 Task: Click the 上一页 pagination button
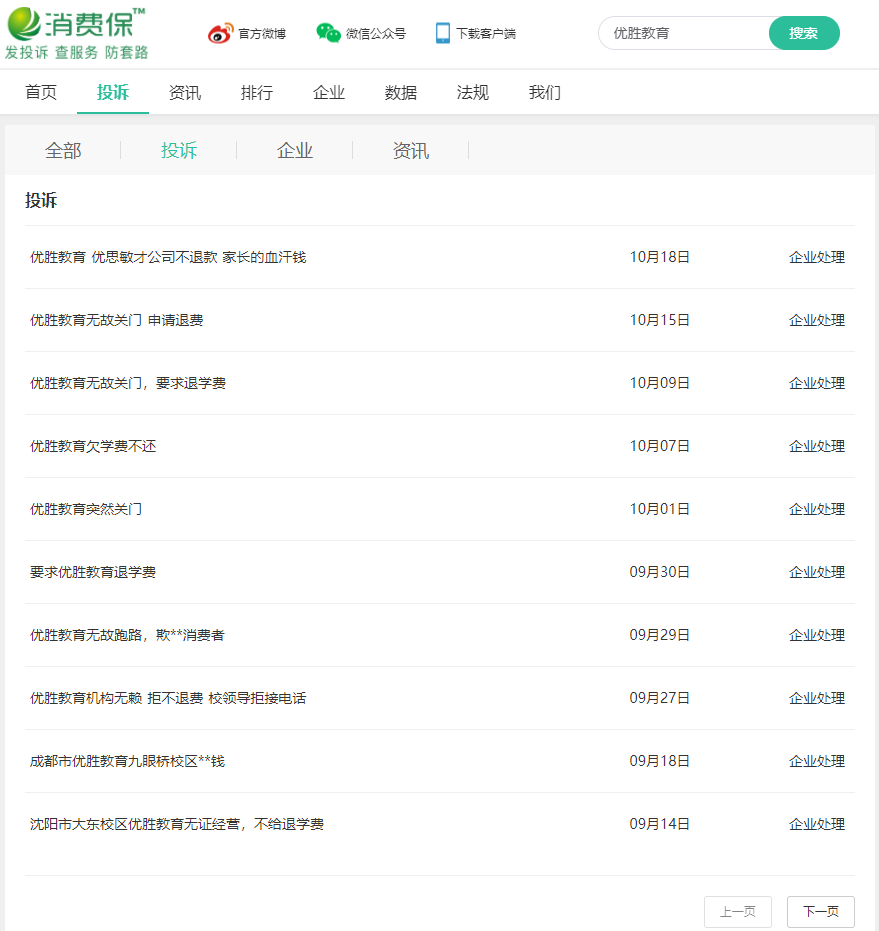click(x=738, y=911)
